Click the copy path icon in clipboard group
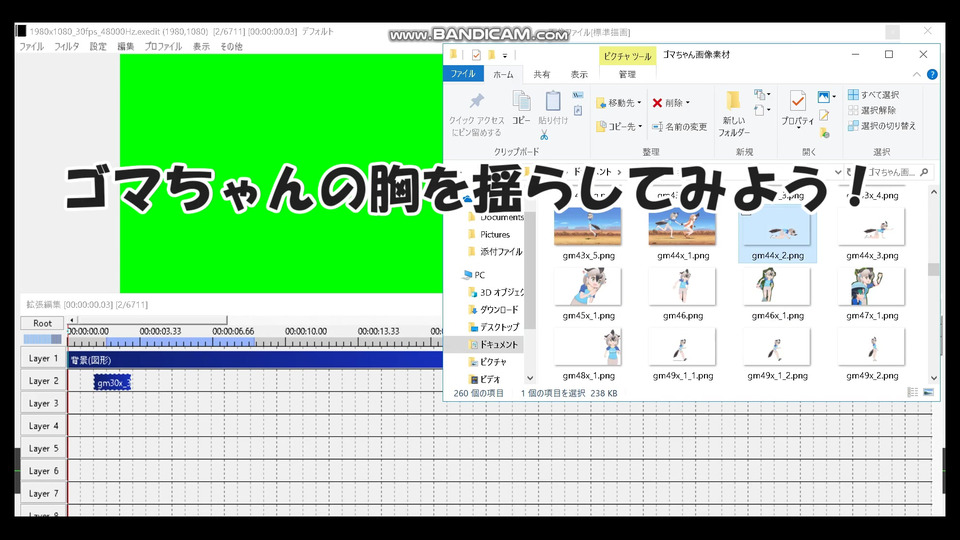 click(x=577, y=96)
